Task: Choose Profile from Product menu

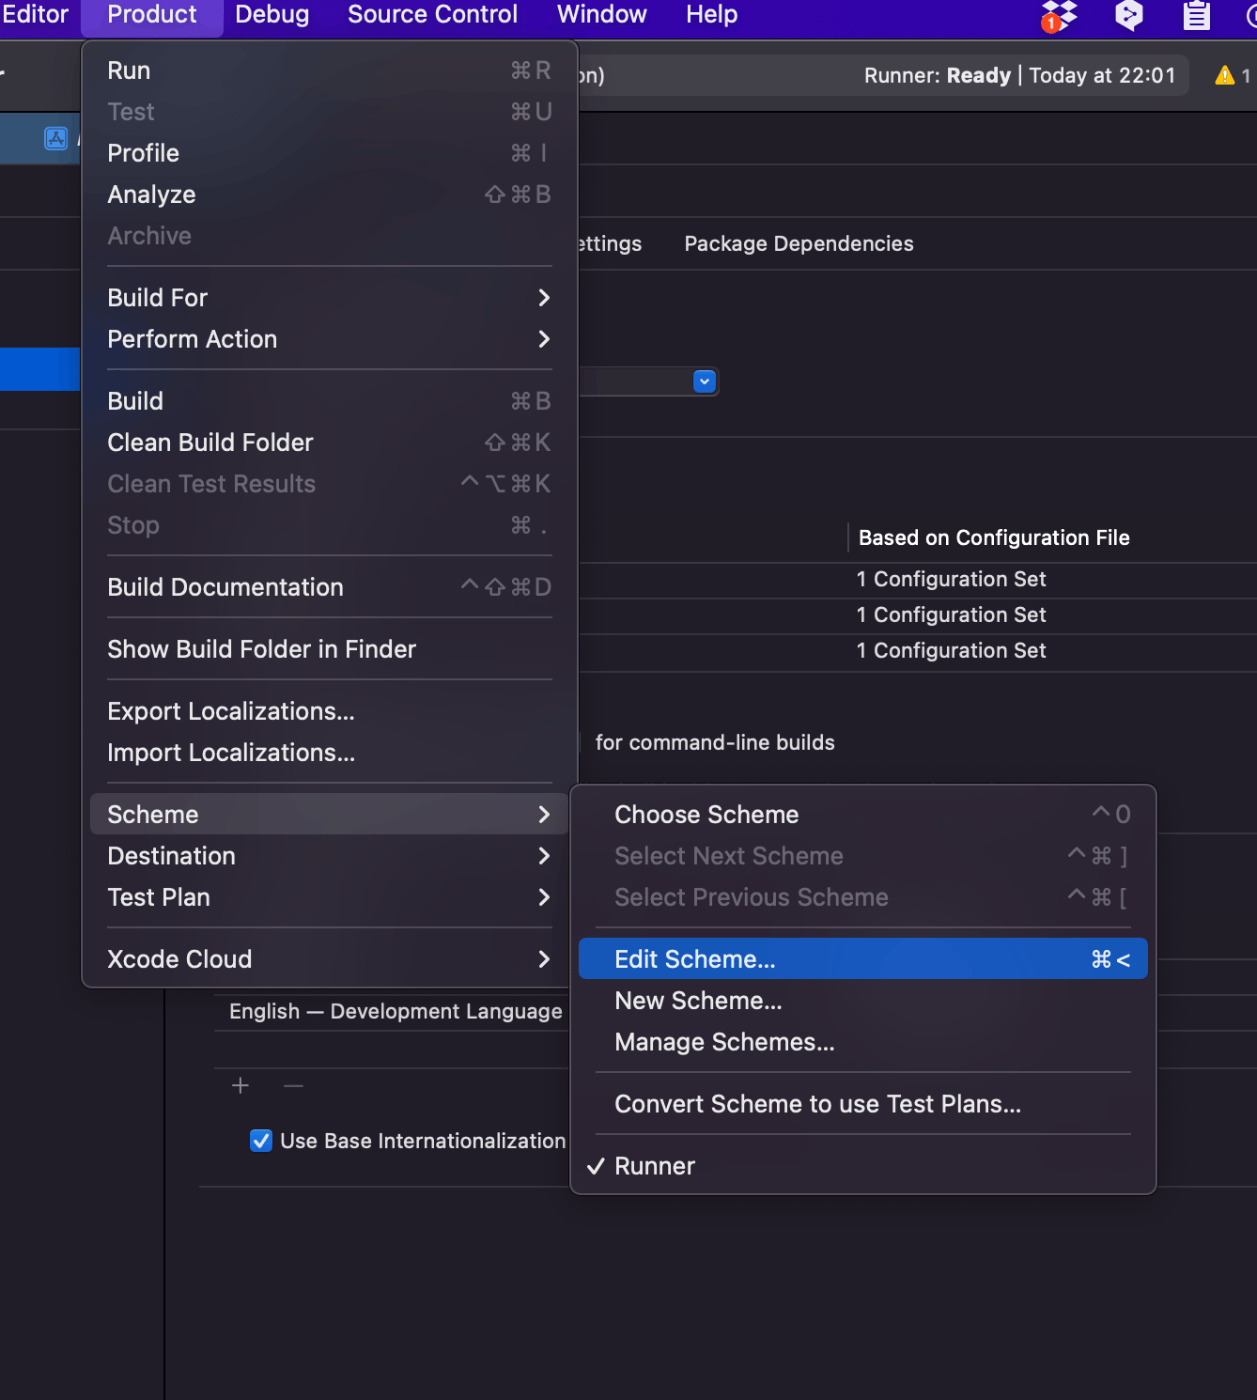Action: click(x=329, y=153)
